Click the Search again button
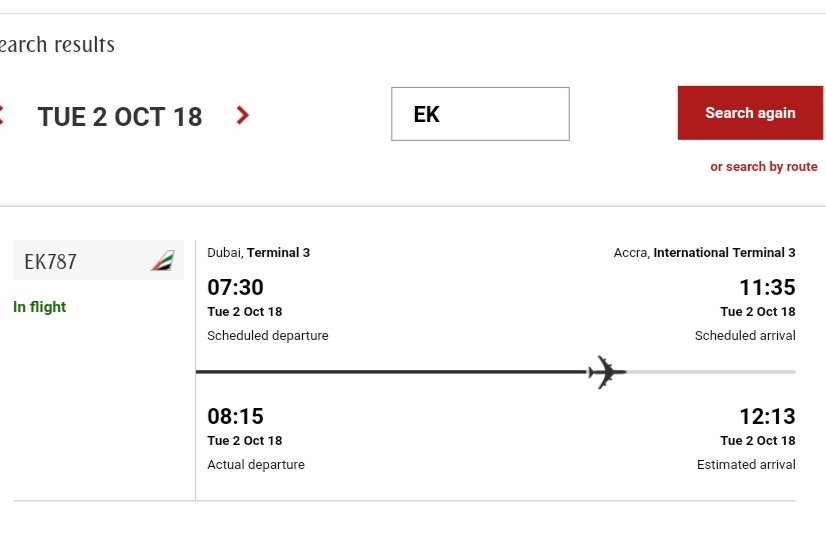826x558 pixels. point(750,113)
